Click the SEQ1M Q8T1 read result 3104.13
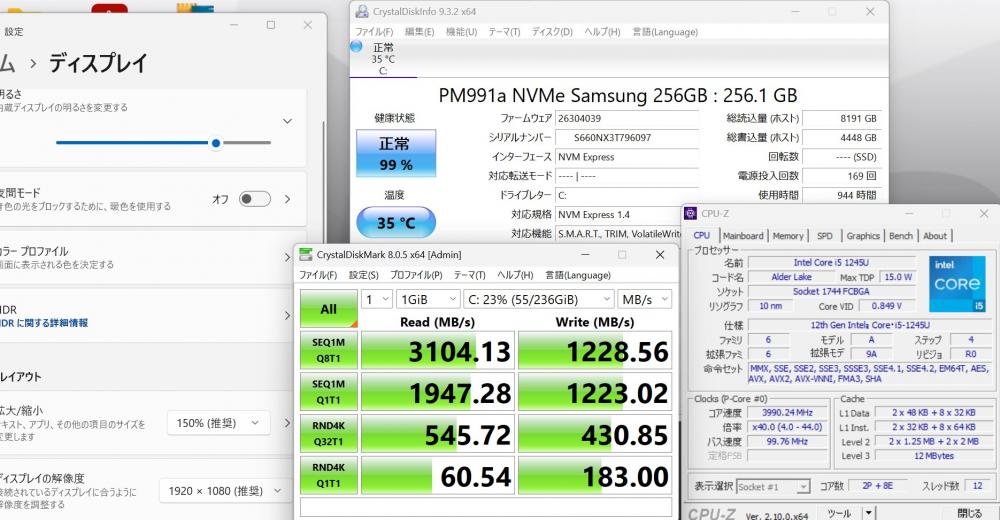Image resolution: width=1000 pixels, height=520 pixels. click(x=438, y=351)
